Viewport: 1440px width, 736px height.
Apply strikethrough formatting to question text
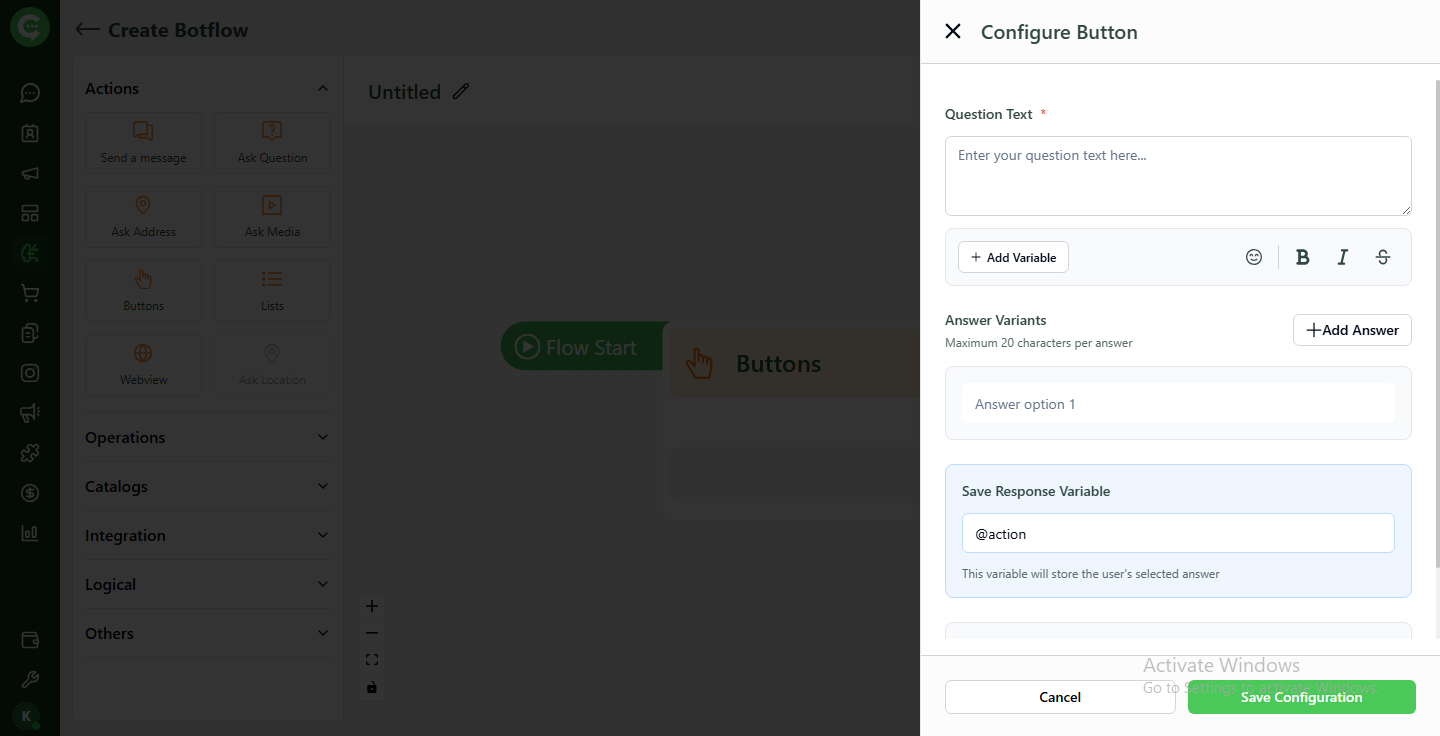click(x=1383, y=257)
